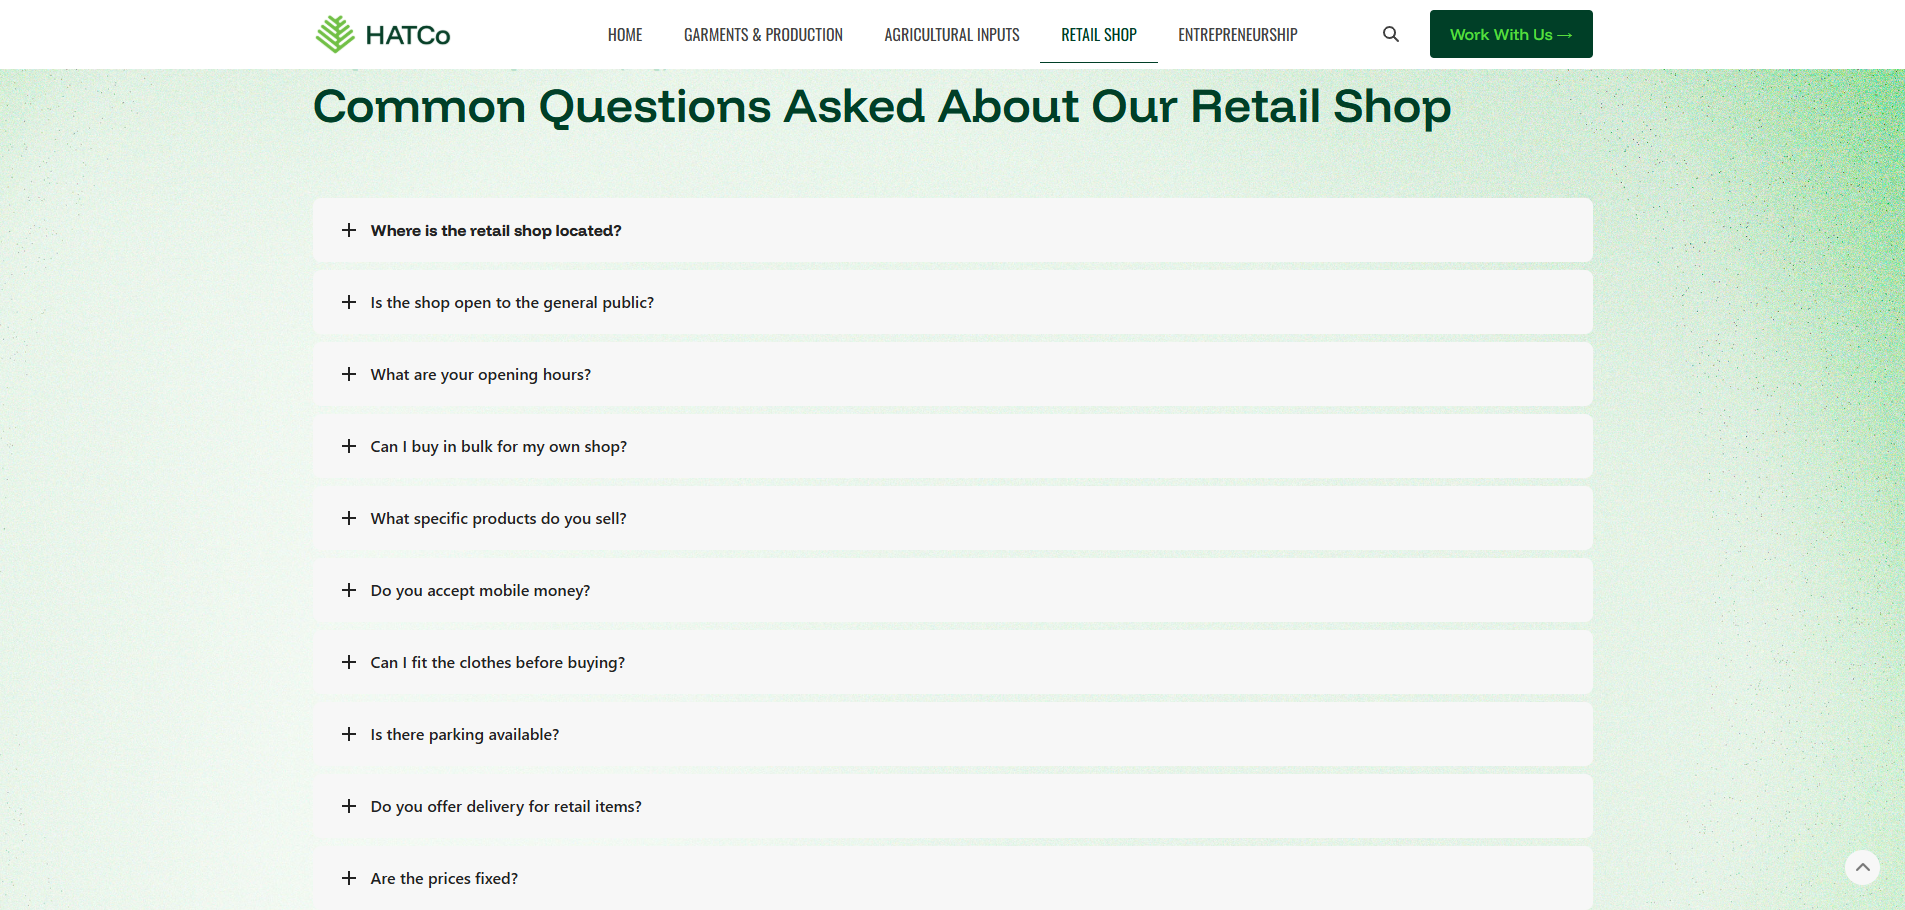Click the scroll-to-top arrow icon
The height and width of the screenshot is (910, 1905).
tap(1862, 867)
